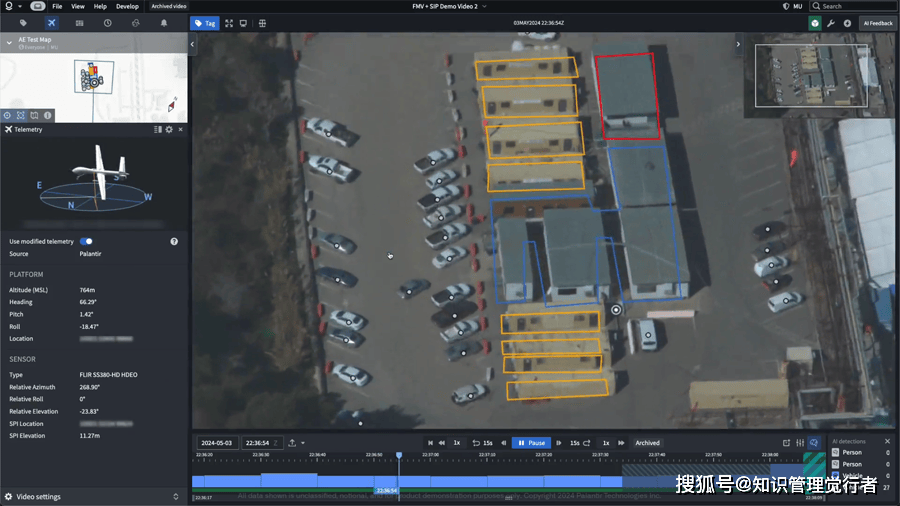Click the timeline playhead marker
The width and height of the screenshot is (900, 506).
click(x=399, y=455)
